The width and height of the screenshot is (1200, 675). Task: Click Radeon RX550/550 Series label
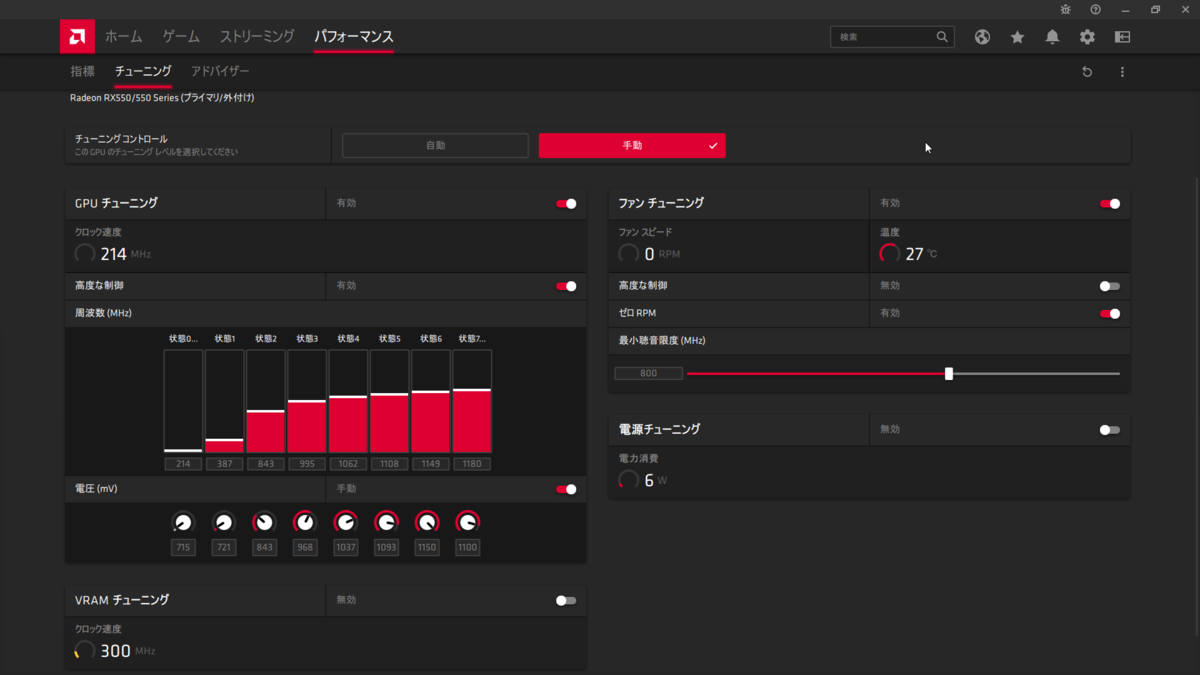pyautogui.click(x=162, y=98)
